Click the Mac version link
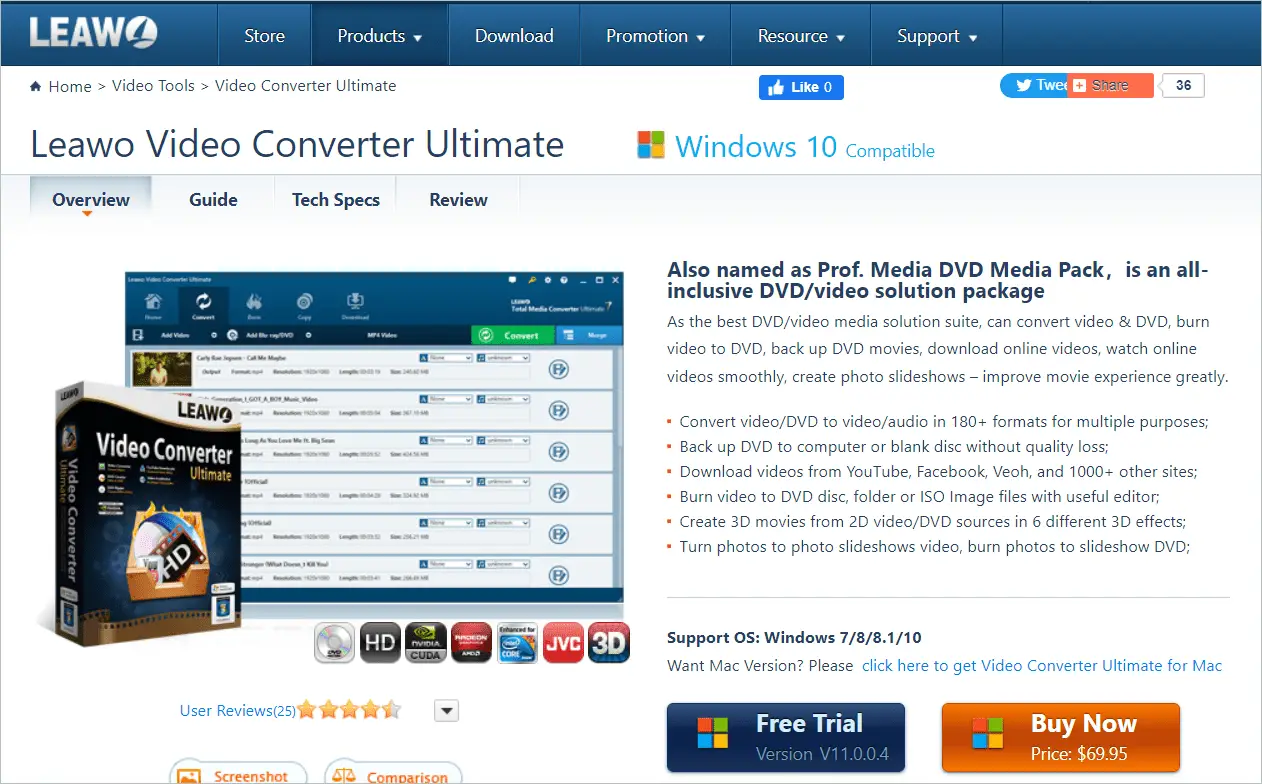Screen dimensions: 1262x784 [x=1042, y=665]
